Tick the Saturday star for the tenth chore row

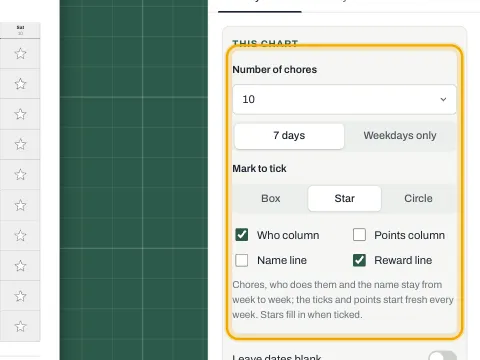(20, 327)
